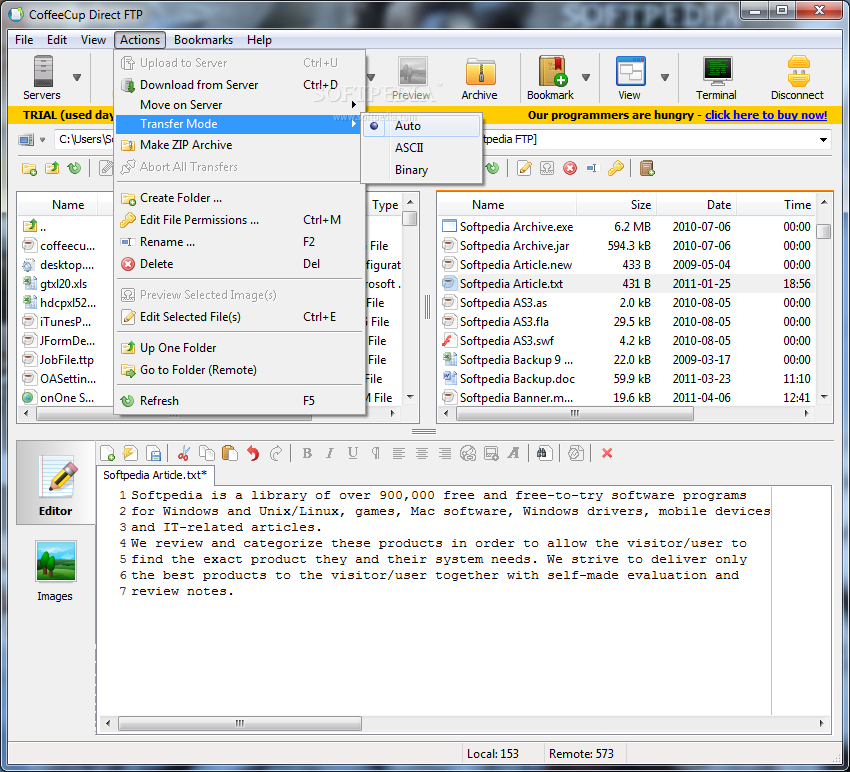The image size is (850, 772).
Task: Click the editor paste clipboard icon
Action: pos(230,453)
